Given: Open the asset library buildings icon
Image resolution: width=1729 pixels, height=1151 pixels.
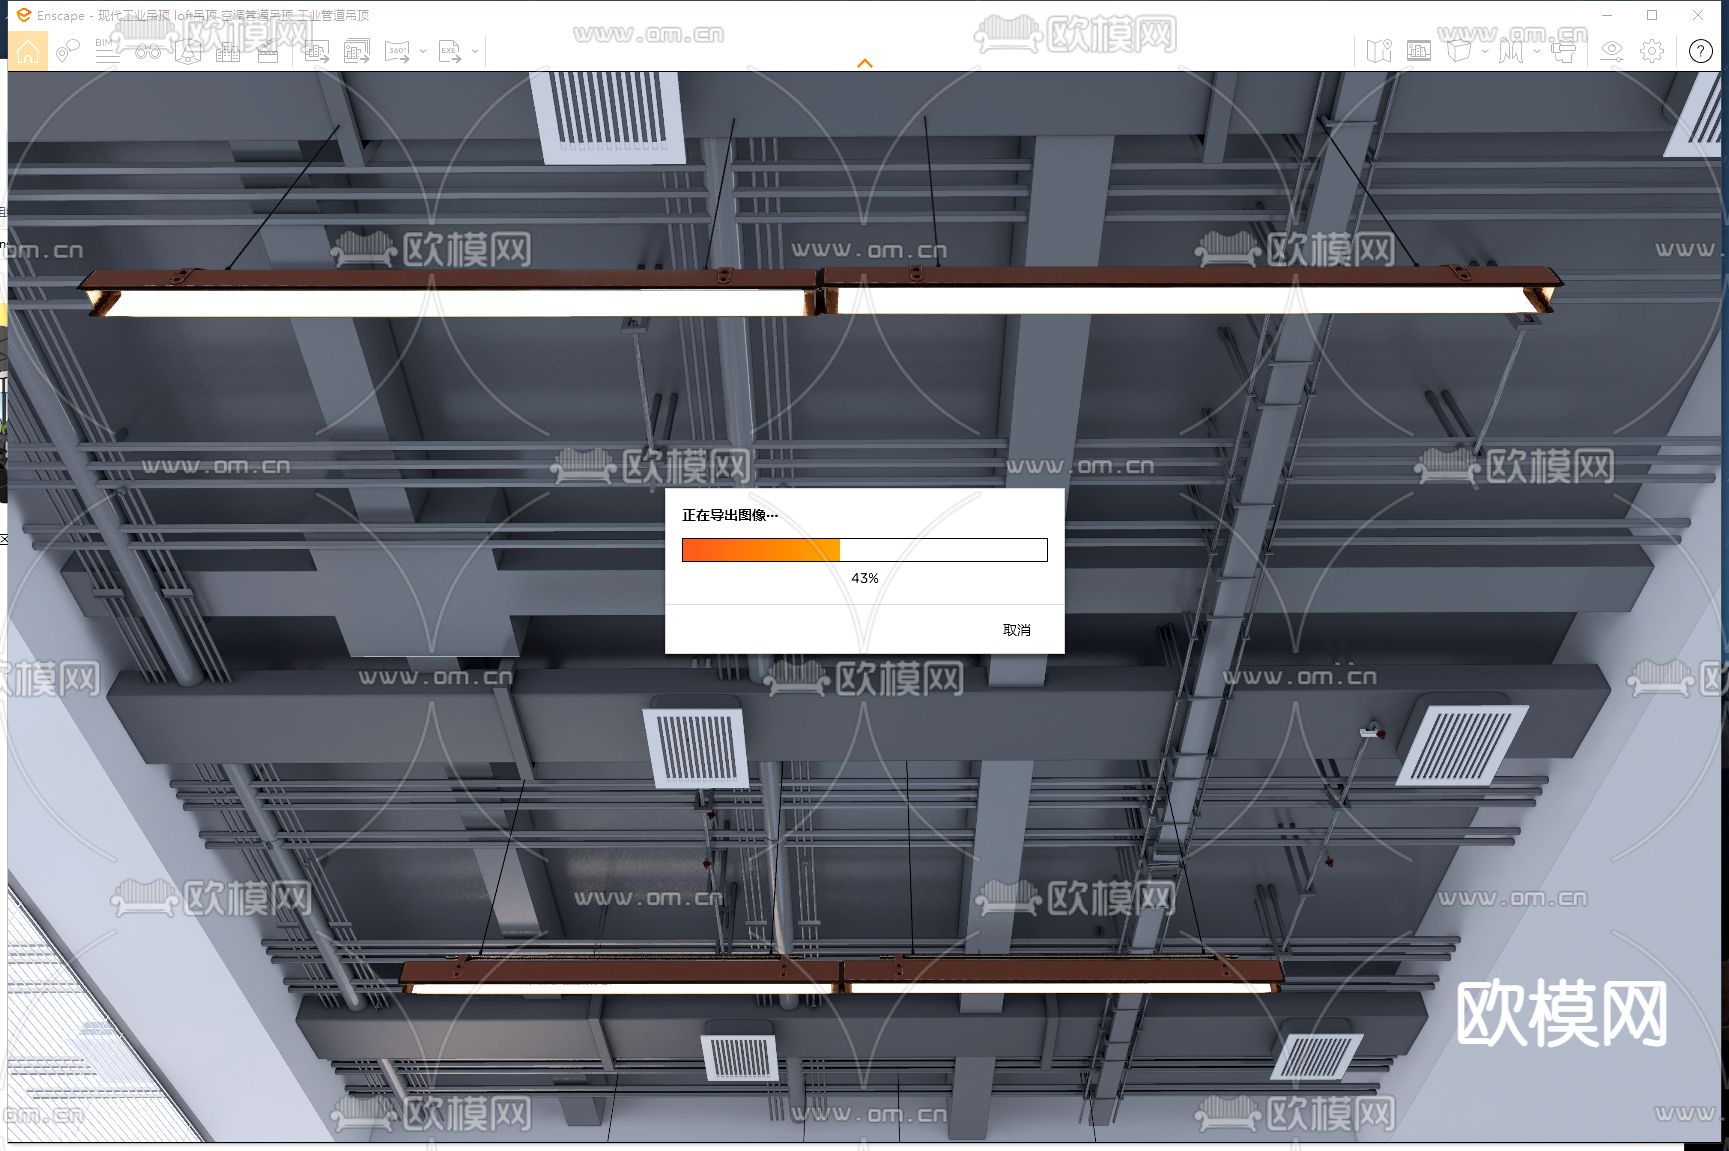Looking at the screenshot, I should (228, 51).
